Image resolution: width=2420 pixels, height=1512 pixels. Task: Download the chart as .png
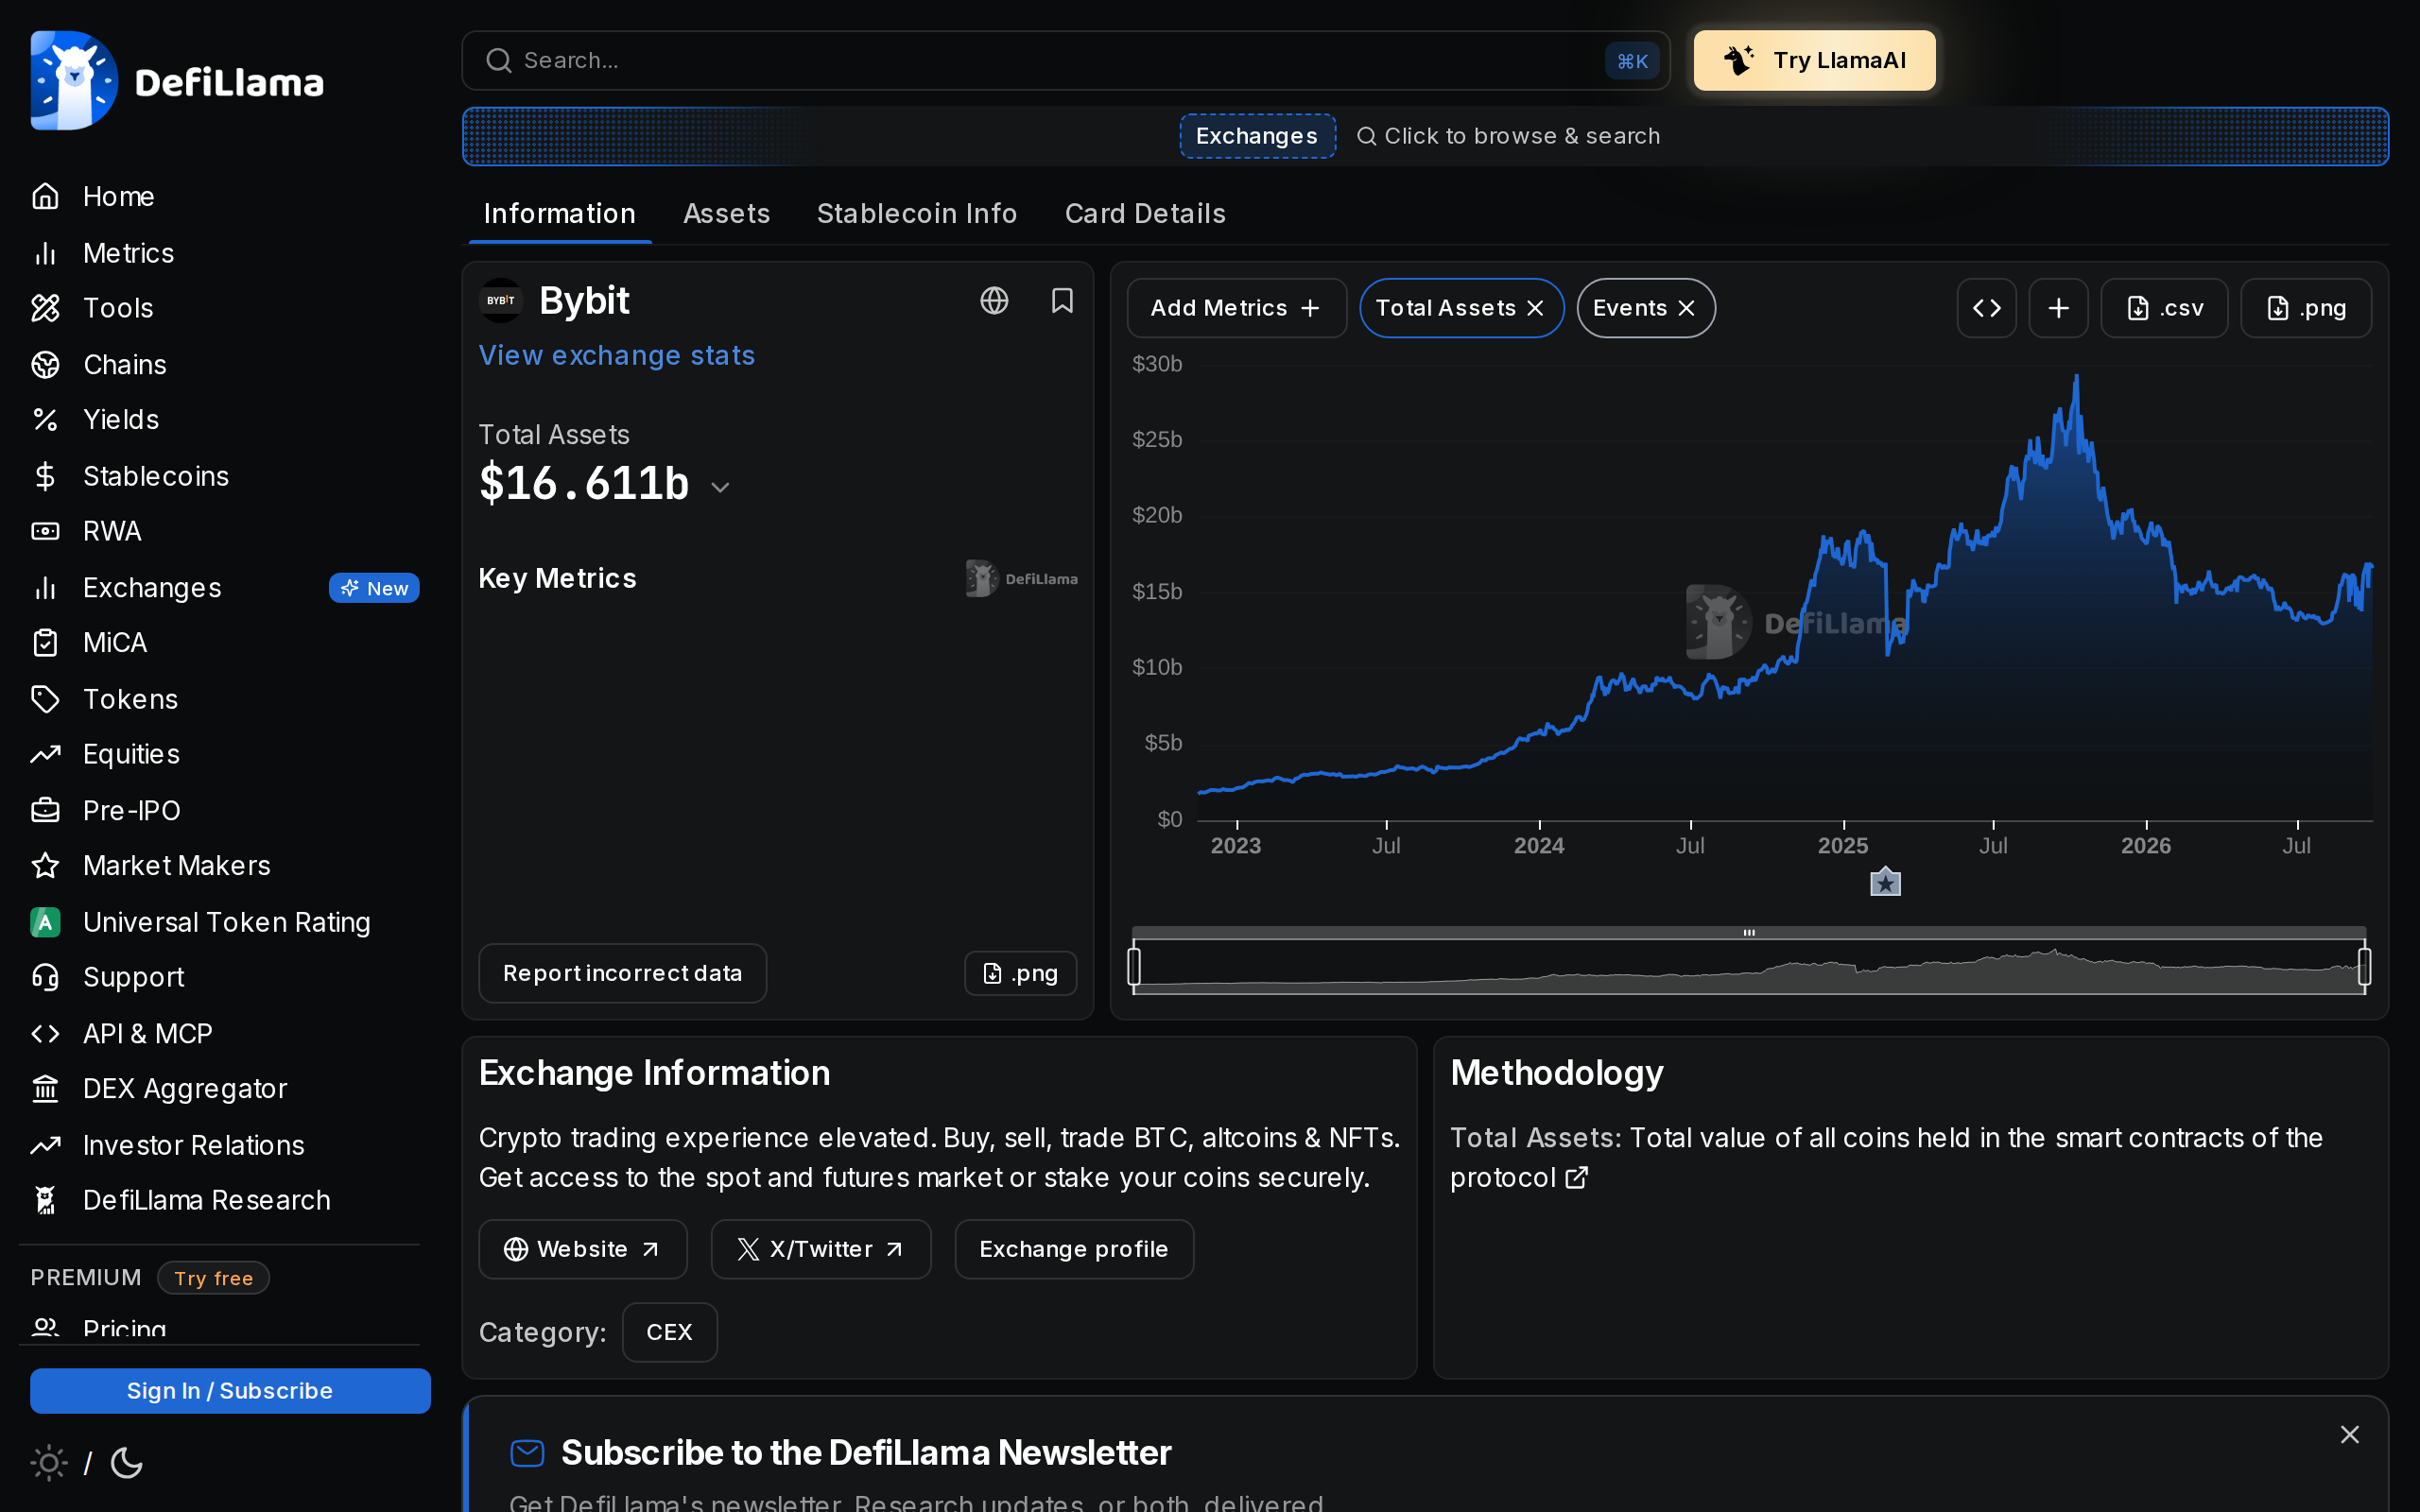pyautogui.click(x=2305, y=308)
